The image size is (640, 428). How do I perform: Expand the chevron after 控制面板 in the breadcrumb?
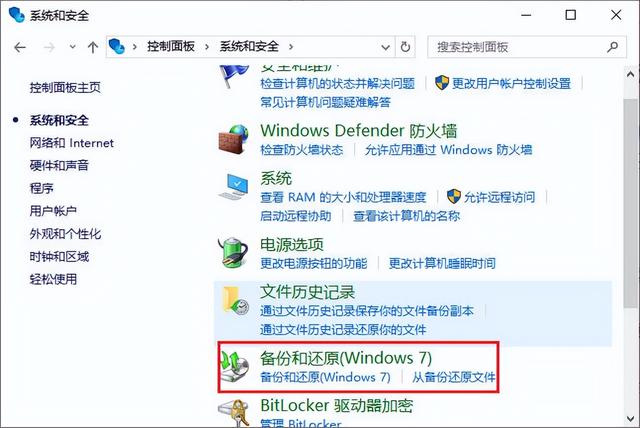click(x=207, y=47)
